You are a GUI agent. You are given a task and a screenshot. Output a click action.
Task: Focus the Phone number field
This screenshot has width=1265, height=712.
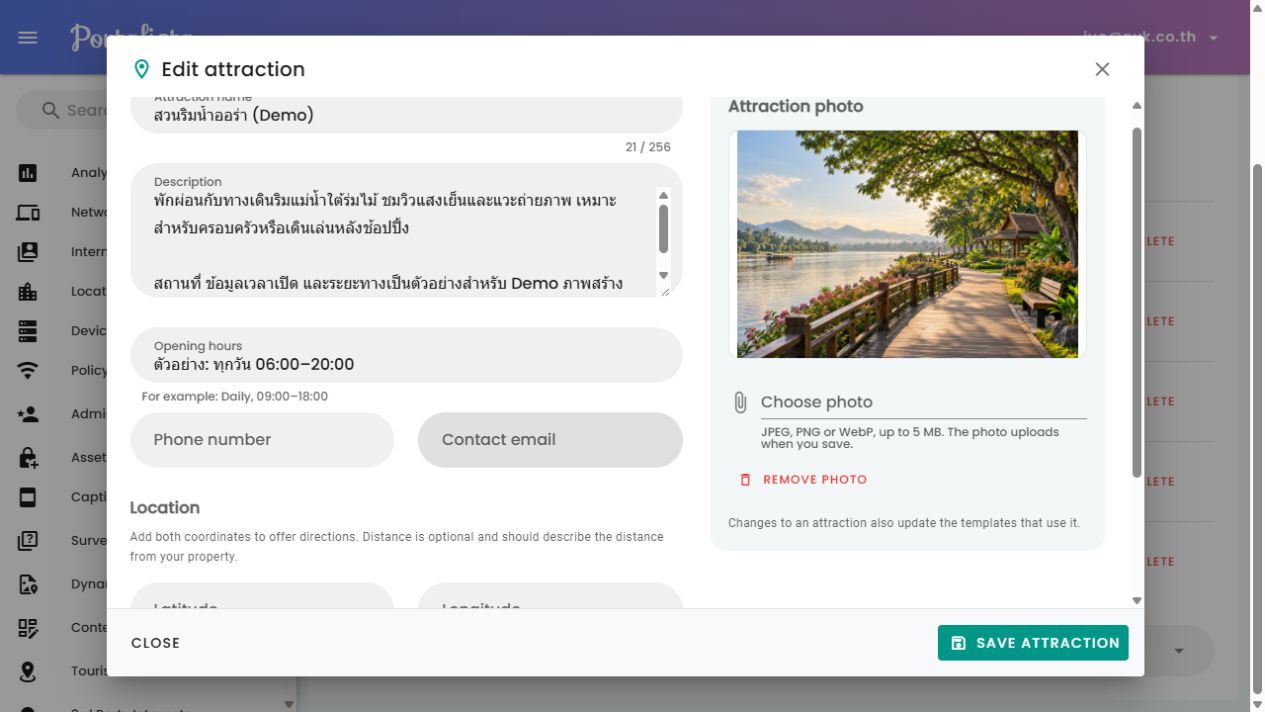263,440
